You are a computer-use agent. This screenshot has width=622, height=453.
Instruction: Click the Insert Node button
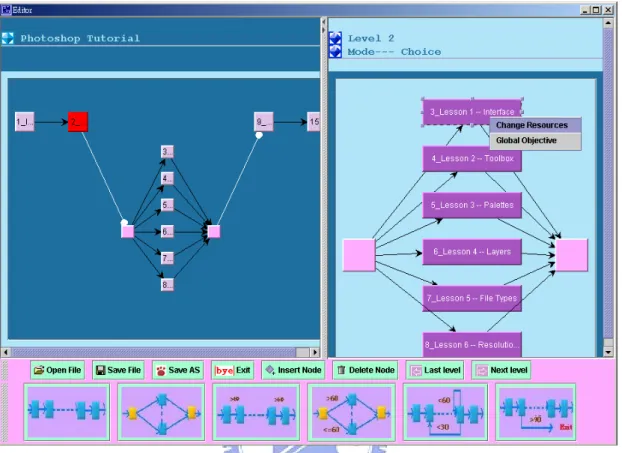293,370
